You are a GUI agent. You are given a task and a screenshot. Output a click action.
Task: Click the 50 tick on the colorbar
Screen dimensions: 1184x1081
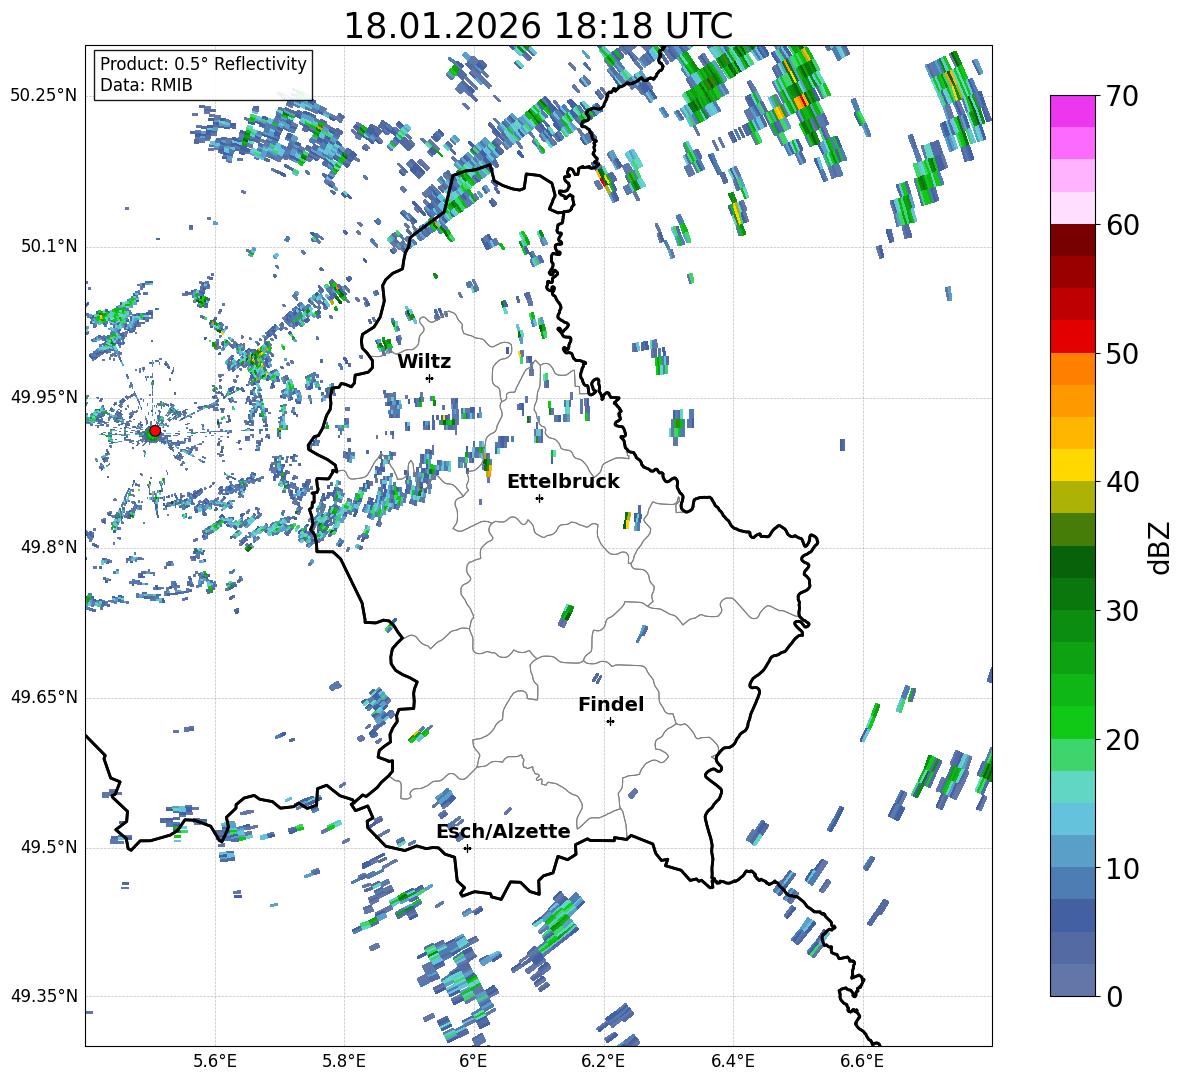[x=1122, y=353]
